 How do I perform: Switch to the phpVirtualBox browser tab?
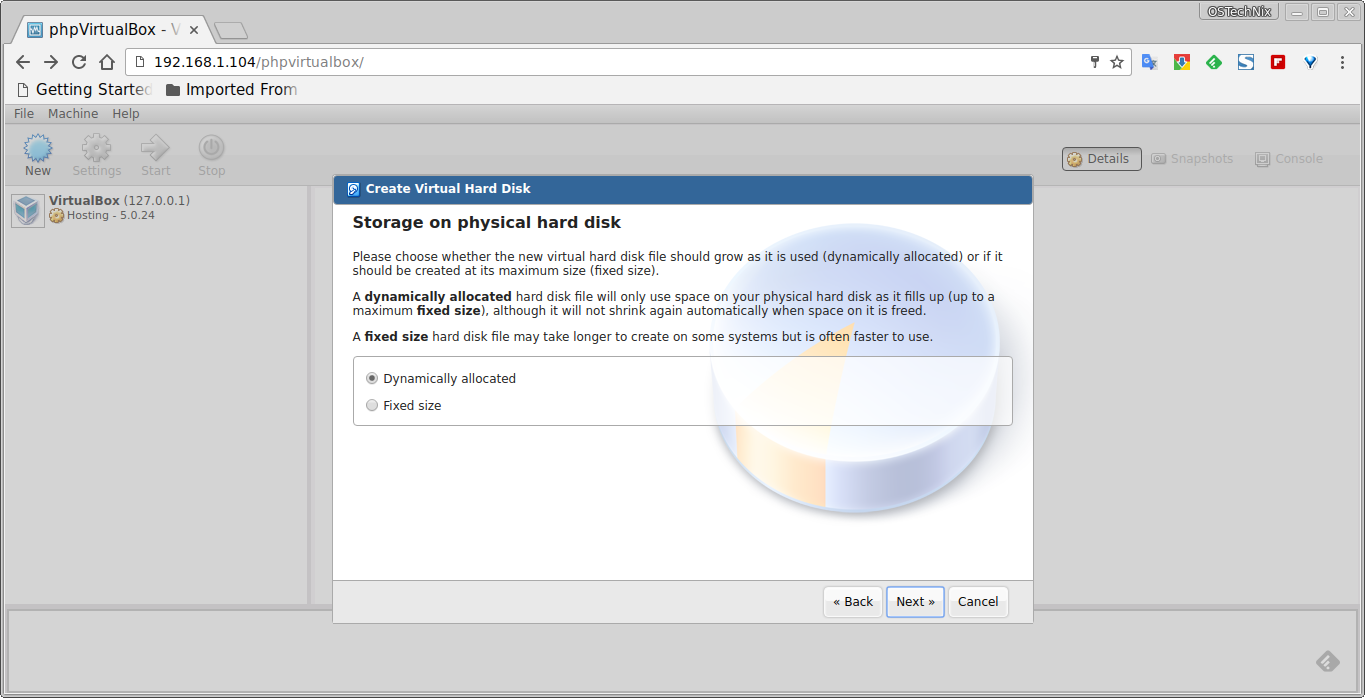pos(103,29)
